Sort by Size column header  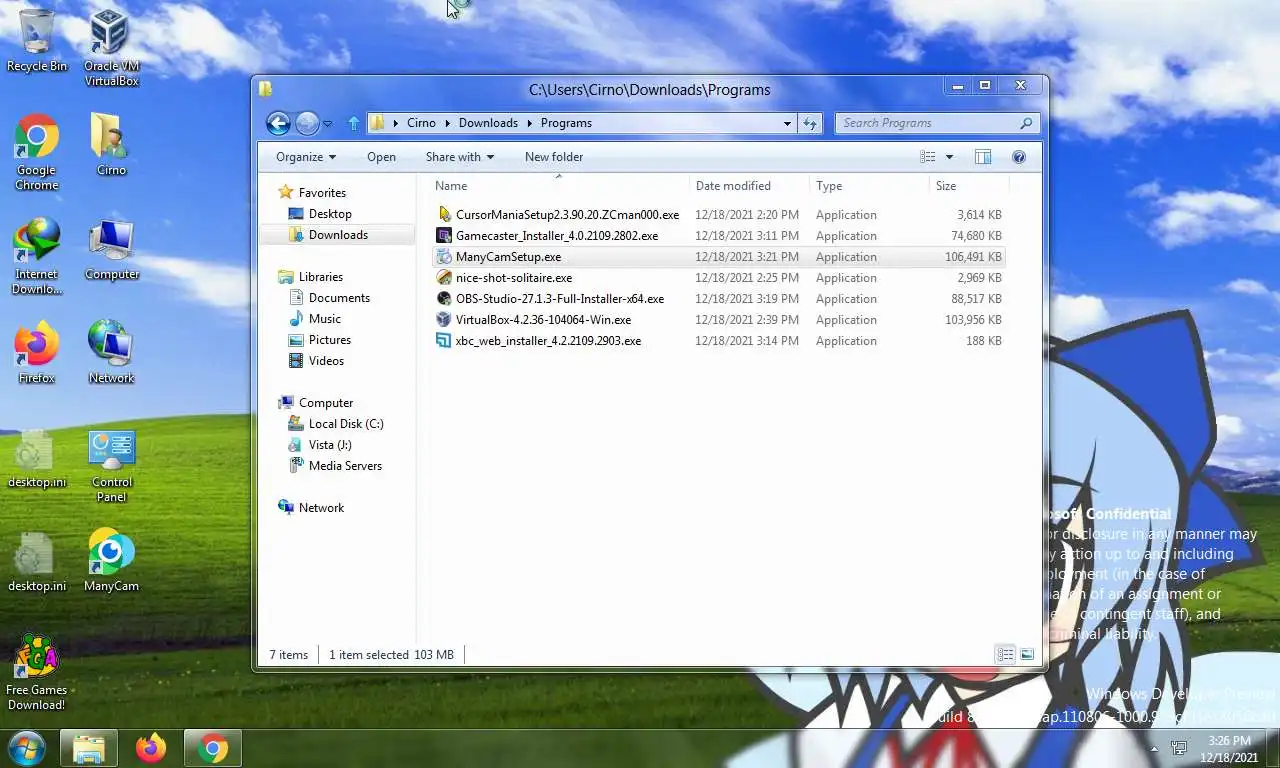tap(969, 186)
